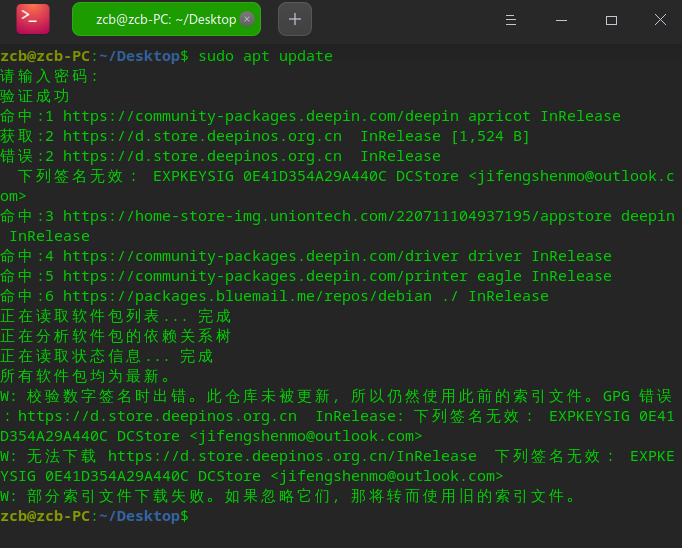Click the typed 'sudo apt update' command text

265,56
